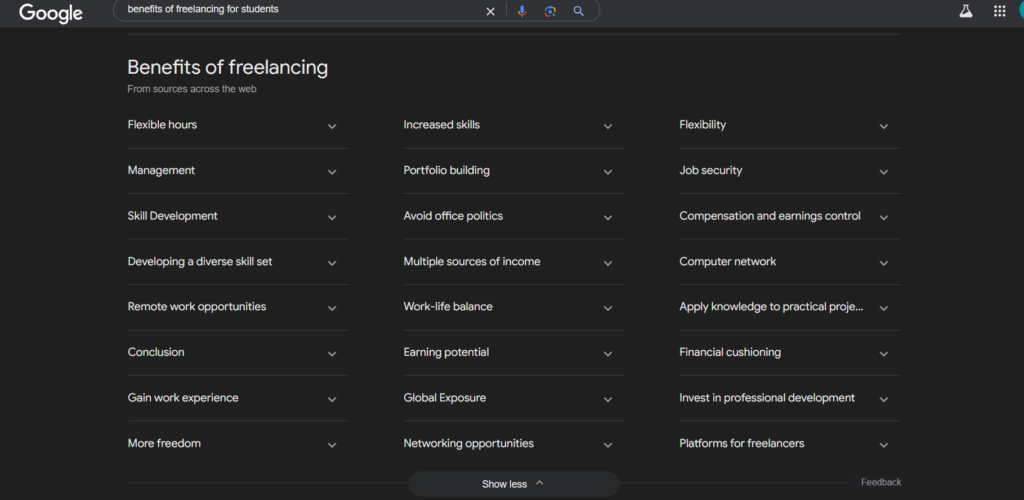The image size is (1024, 500).
Task: Click 'Apply knowledge to practical proje...' text
Action: point(771,307)
